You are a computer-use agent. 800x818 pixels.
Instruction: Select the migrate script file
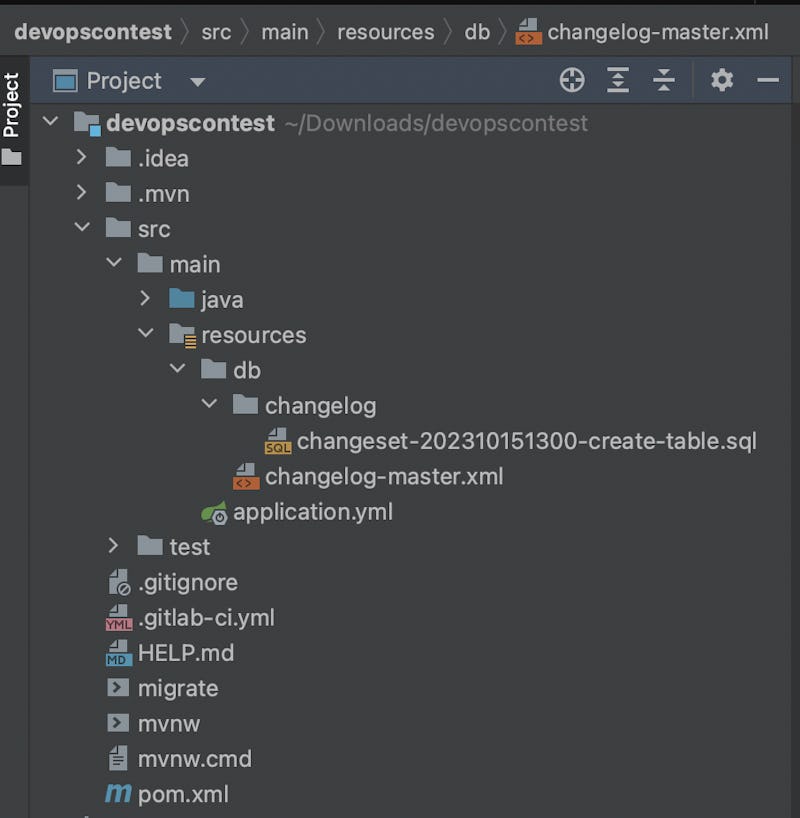coord(177,689)
